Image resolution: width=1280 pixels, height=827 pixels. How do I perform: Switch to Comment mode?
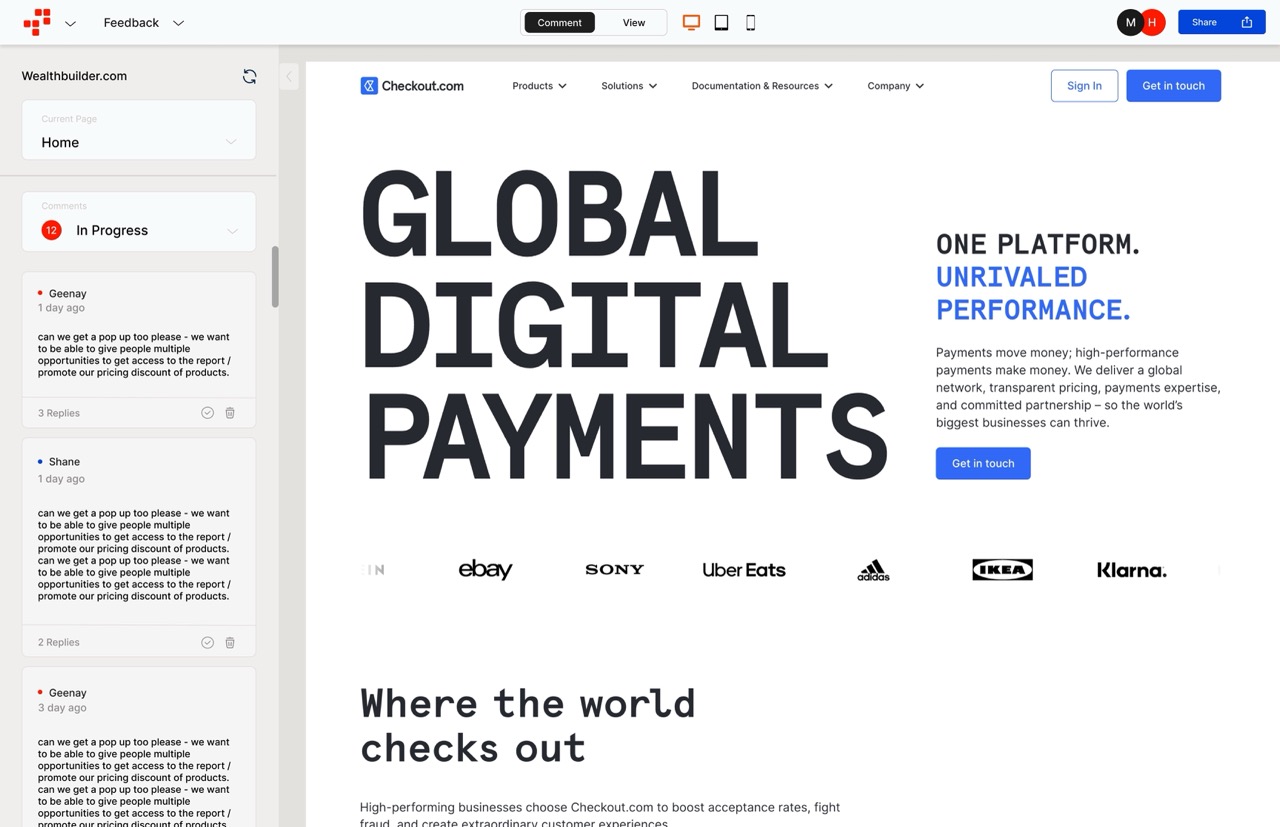point(559,22)
